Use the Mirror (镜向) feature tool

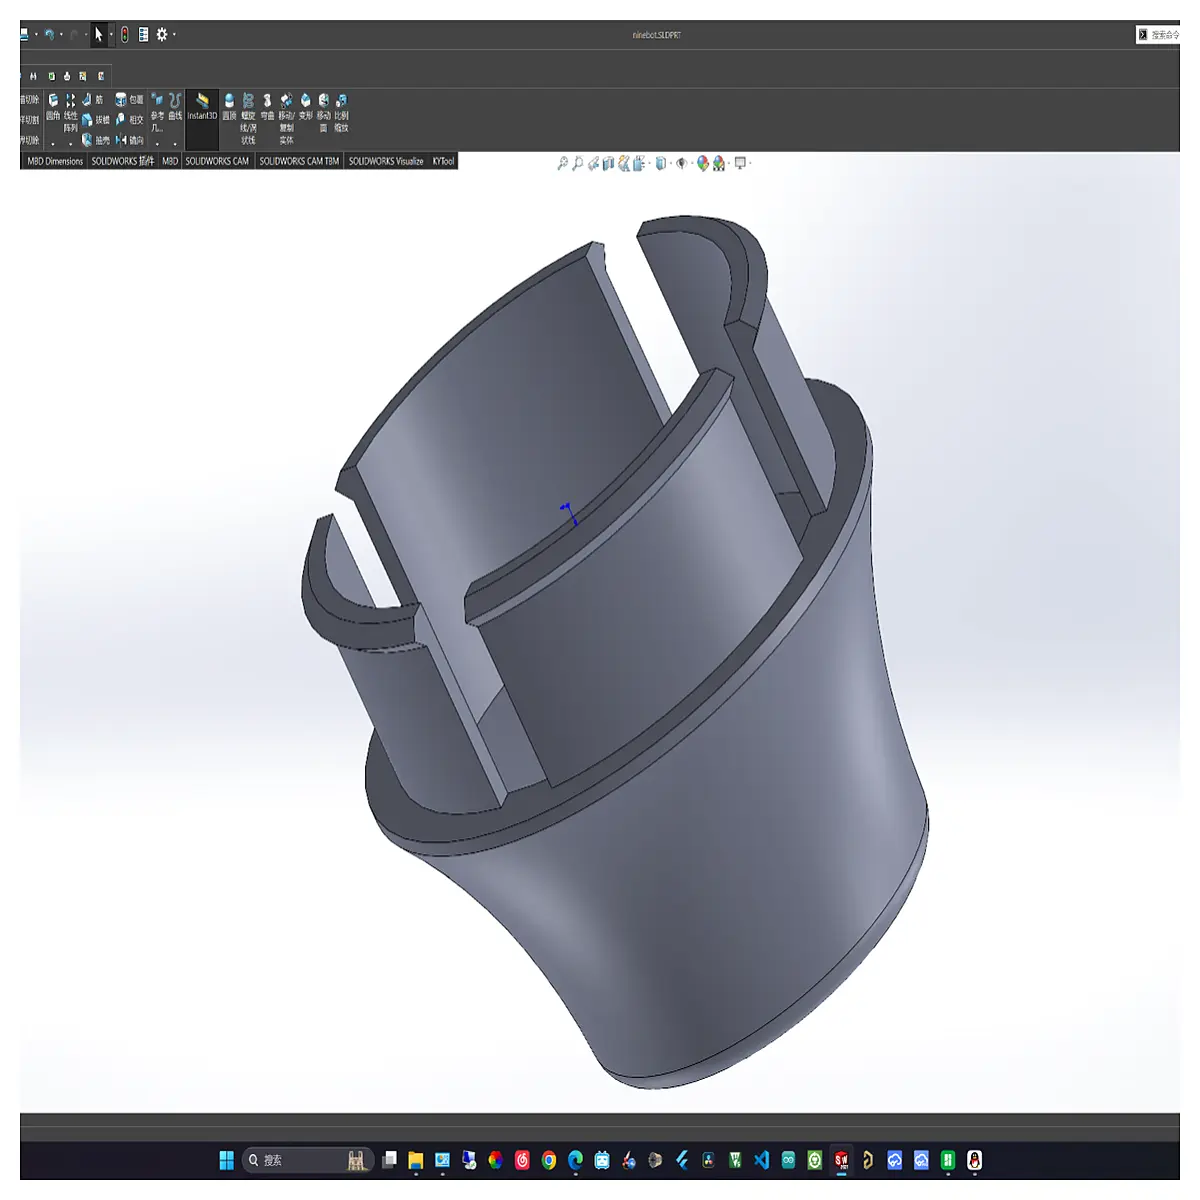[x=129, y=140]
